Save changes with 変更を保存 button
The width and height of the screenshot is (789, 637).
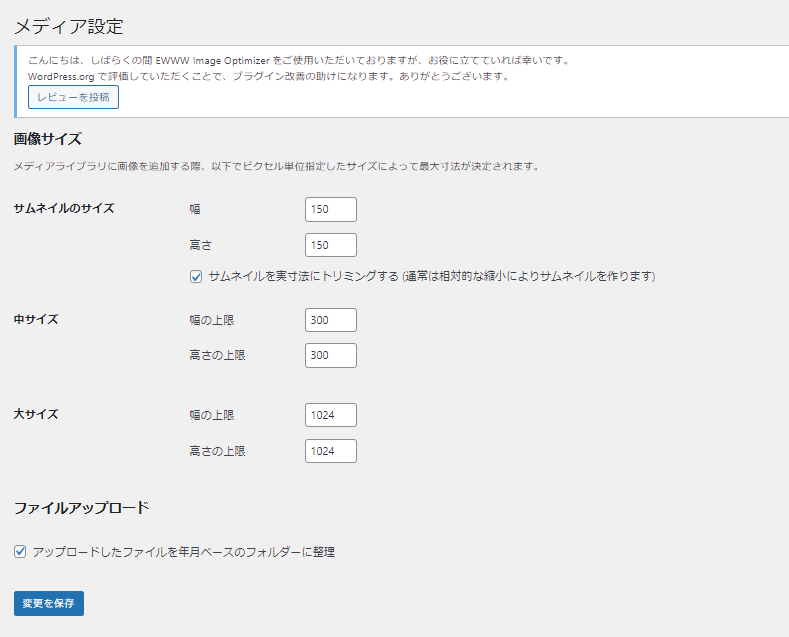(49, 603)
